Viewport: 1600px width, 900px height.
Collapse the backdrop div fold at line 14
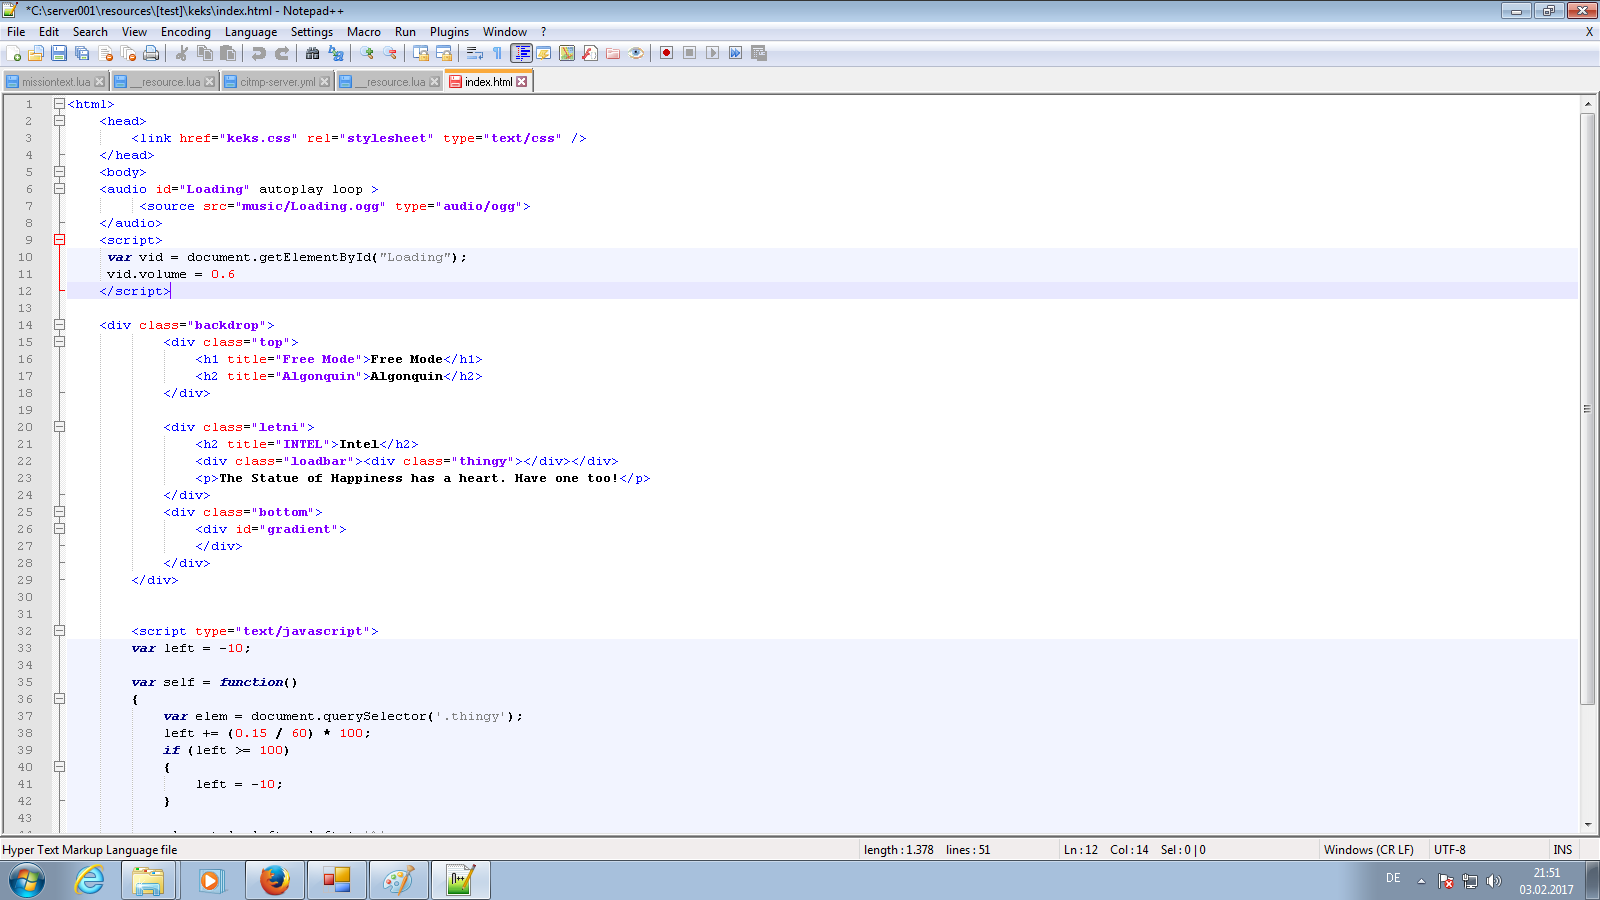[x=60, y=324]
